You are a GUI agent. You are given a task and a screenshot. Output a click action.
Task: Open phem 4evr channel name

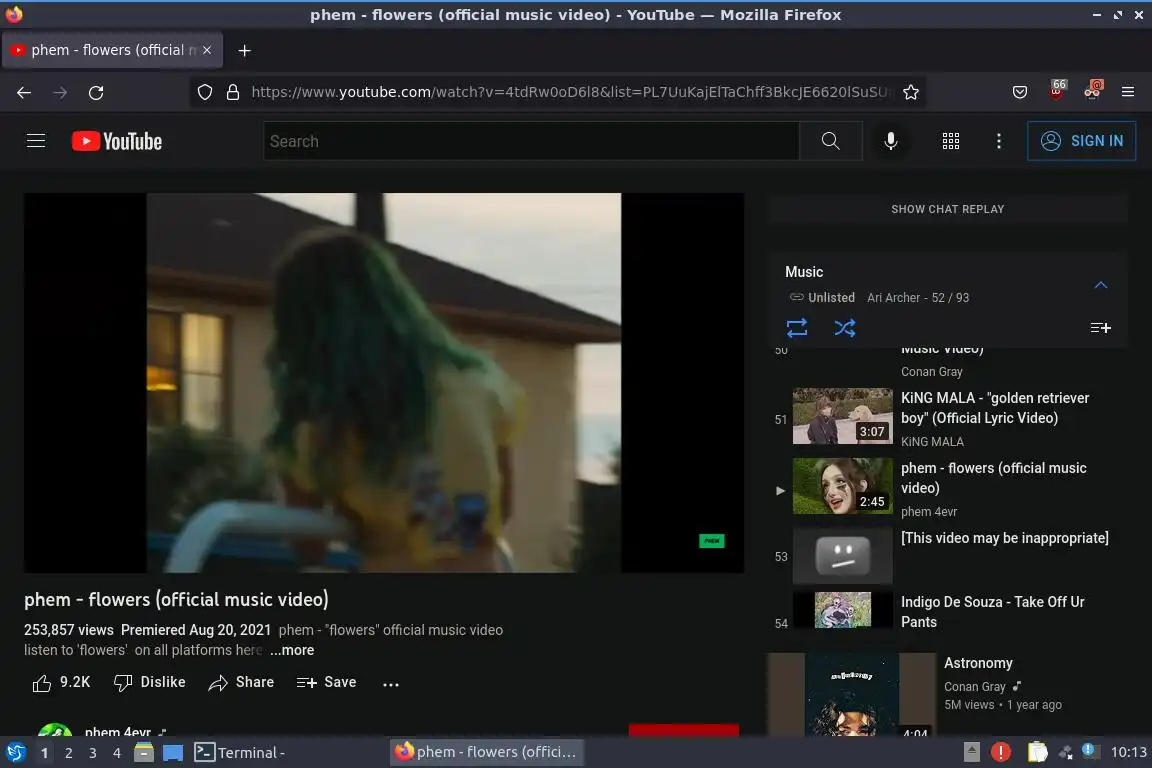tap(118, 732)
